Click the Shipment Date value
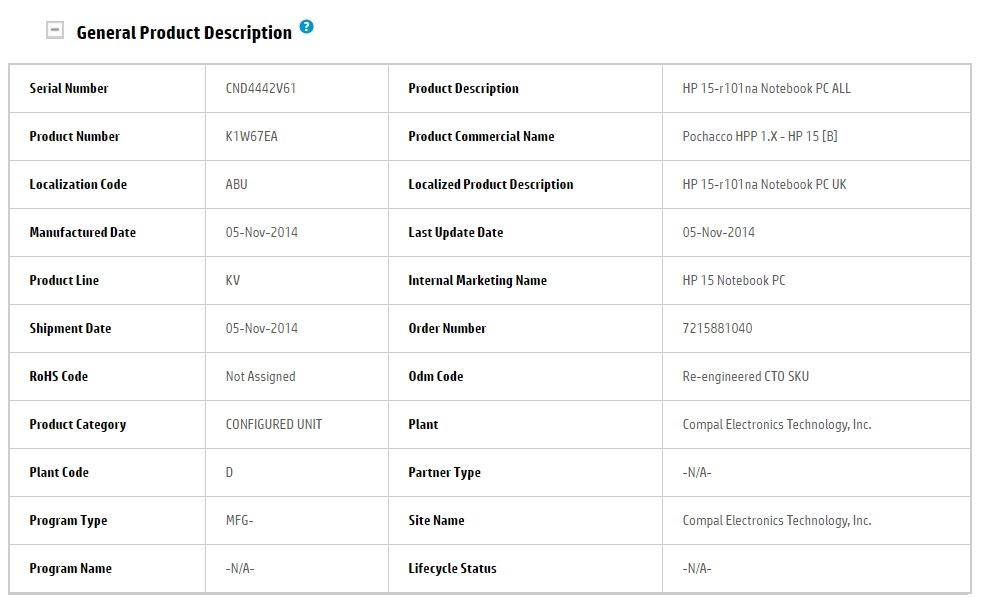 pos(262,328)
